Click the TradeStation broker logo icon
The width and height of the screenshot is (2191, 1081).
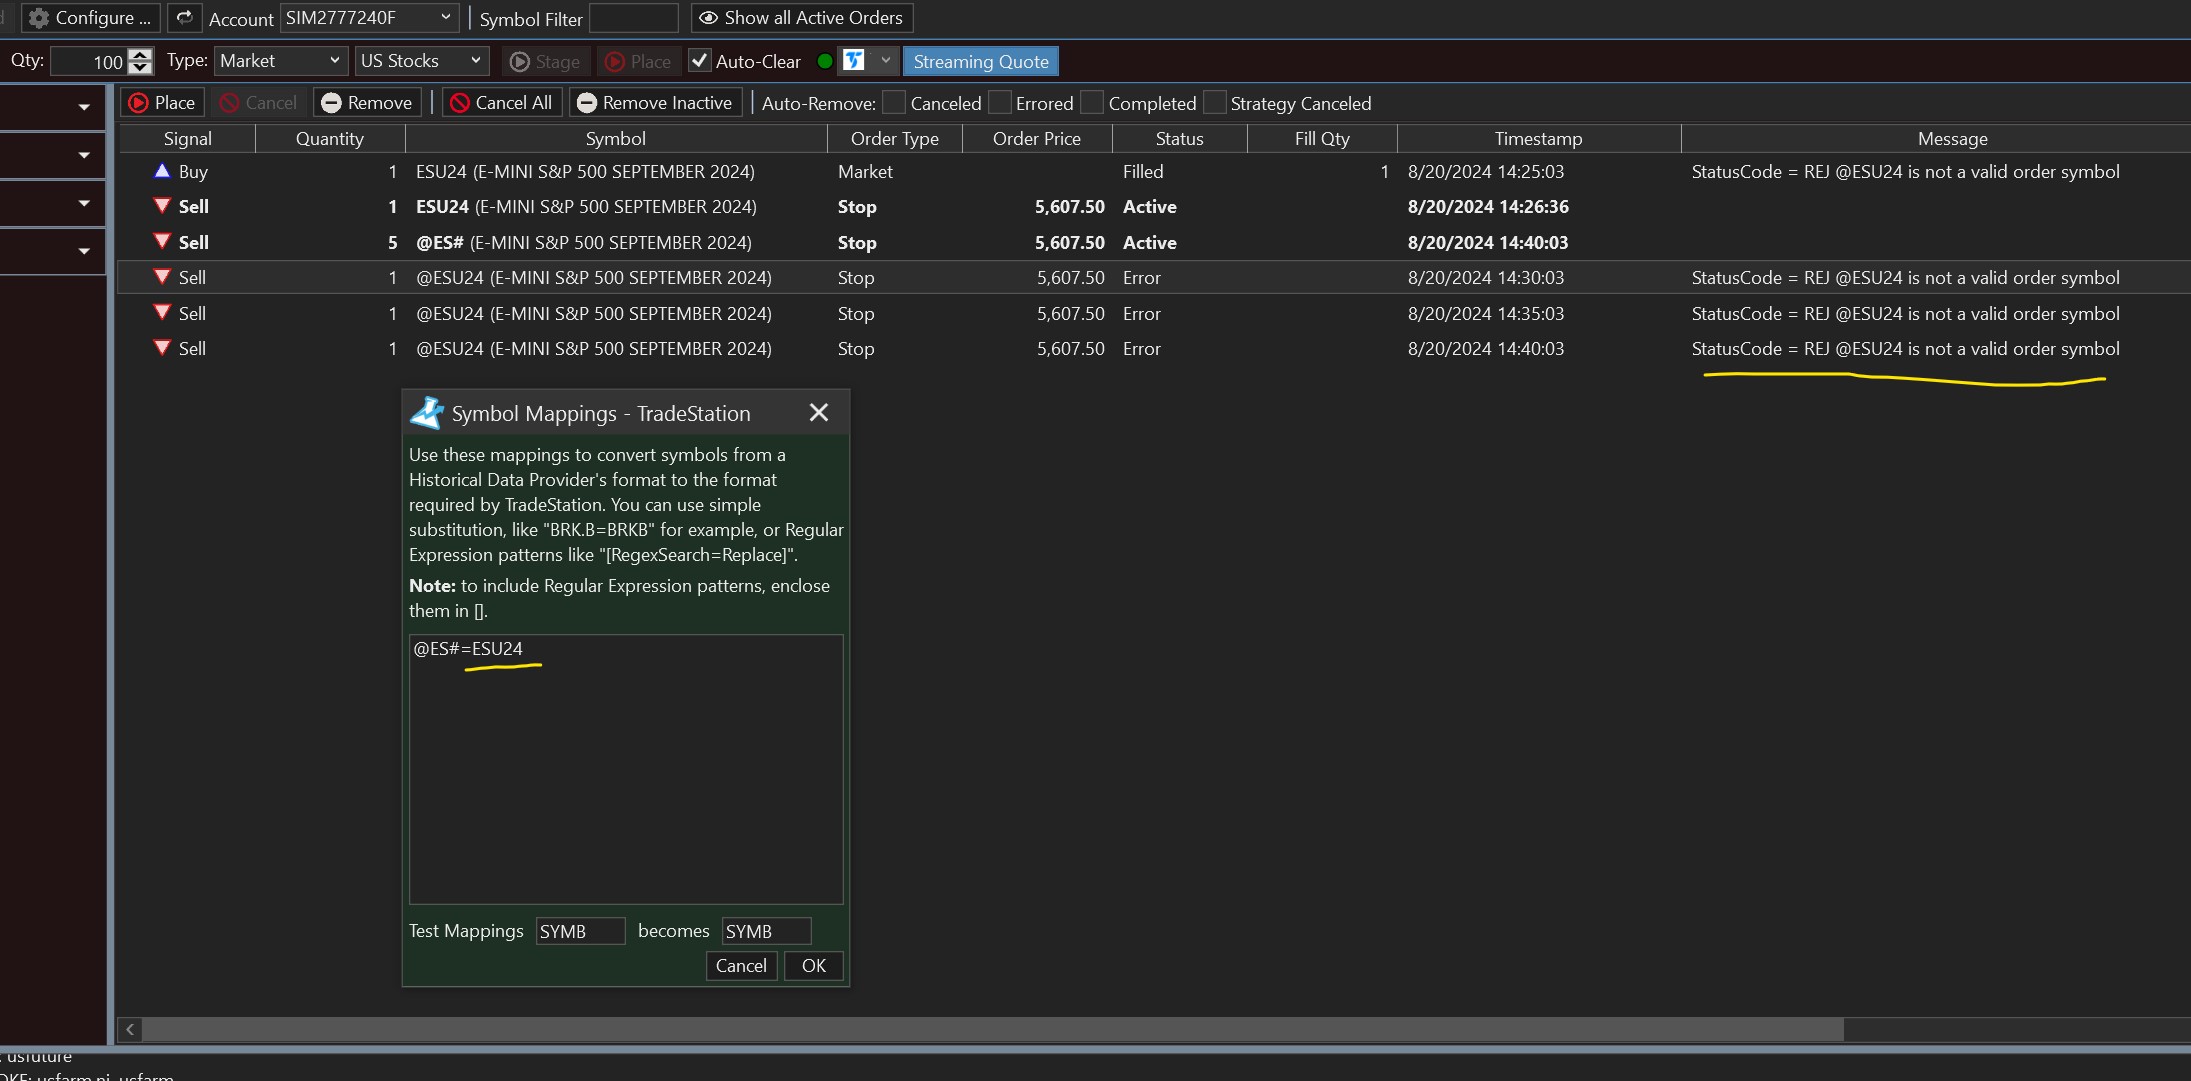[x=853, y=61]
